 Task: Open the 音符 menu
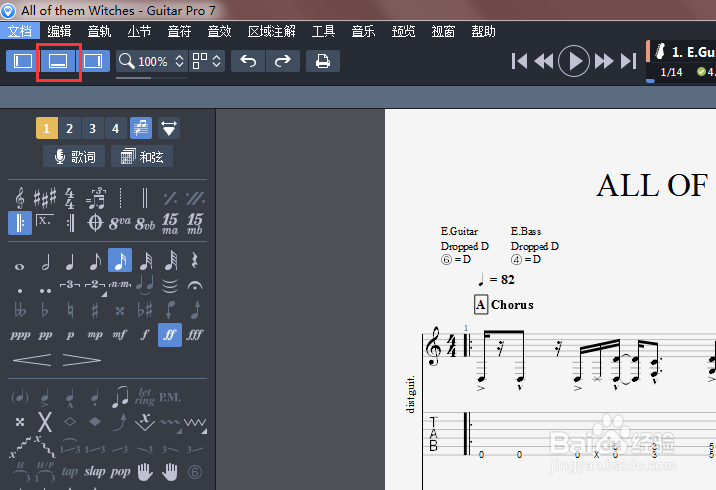click(x=179, y=31)
